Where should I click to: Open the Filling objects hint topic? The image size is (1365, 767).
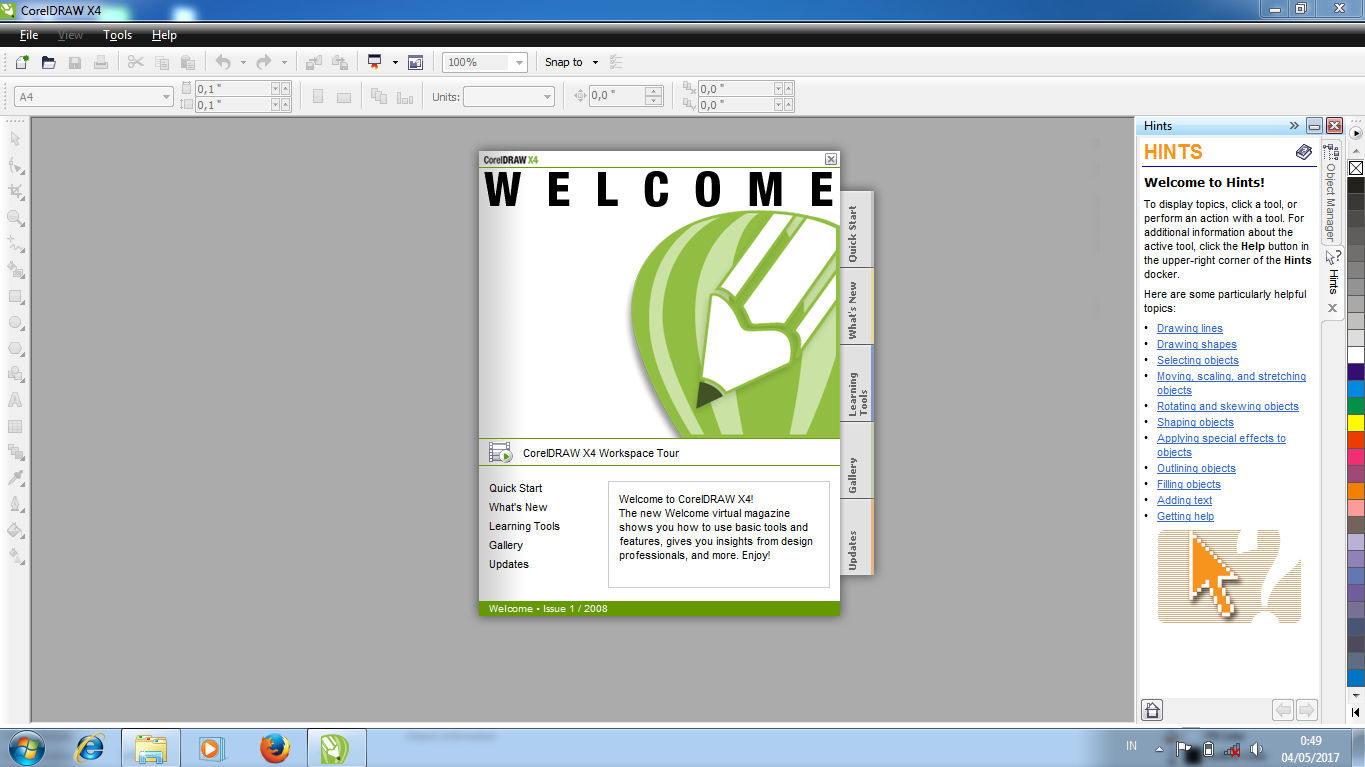pyautogui.click(x=1189, y=484)
